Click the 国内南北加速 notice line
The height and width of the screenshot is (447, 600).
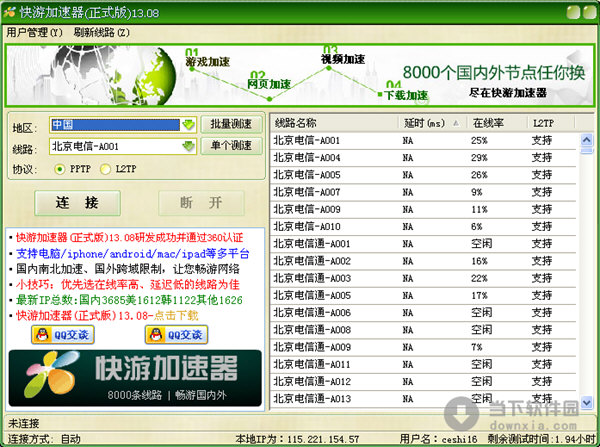click(127, 269)
